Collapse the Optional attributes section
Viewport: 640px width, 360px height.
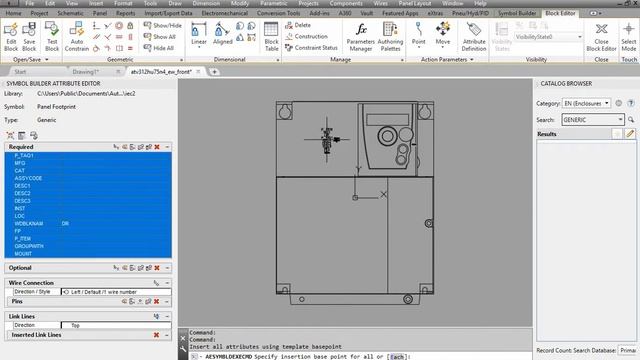(x=167, y=268)
